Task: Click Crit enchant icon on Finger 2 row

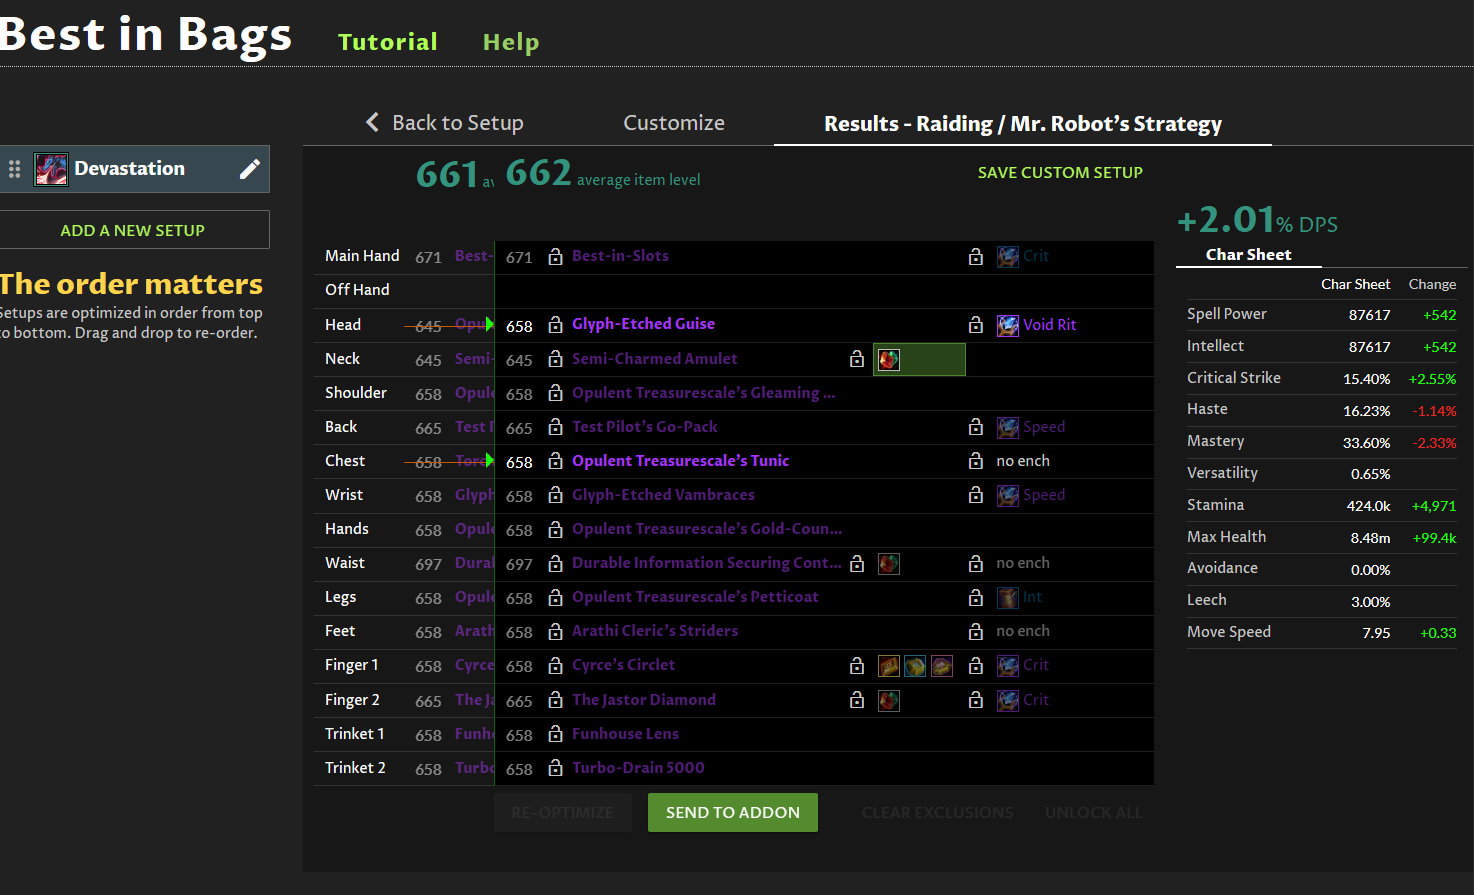Action: tap(1008, 700)
